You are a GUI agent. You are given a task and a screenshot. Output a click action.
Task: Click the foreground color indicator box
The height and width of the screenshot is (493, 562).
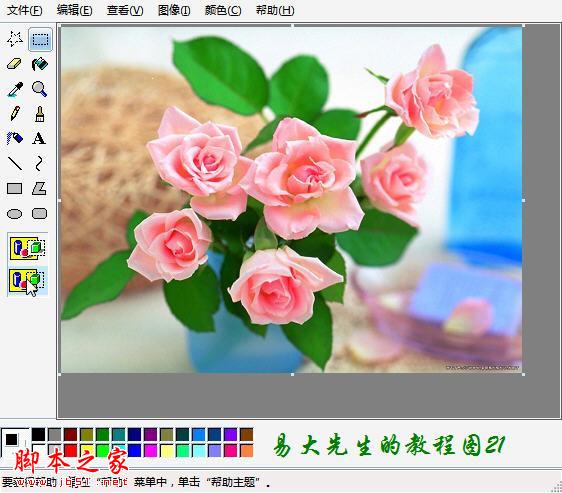[11, 439]
